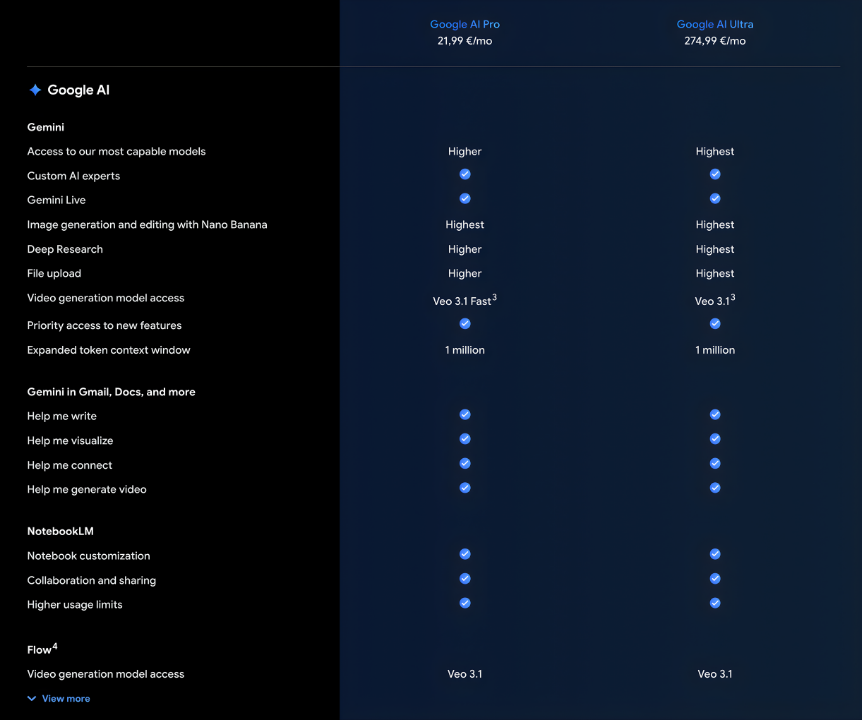Click 'Priority access to new features' label
The image size is (862, 720).
click(104, 325)
